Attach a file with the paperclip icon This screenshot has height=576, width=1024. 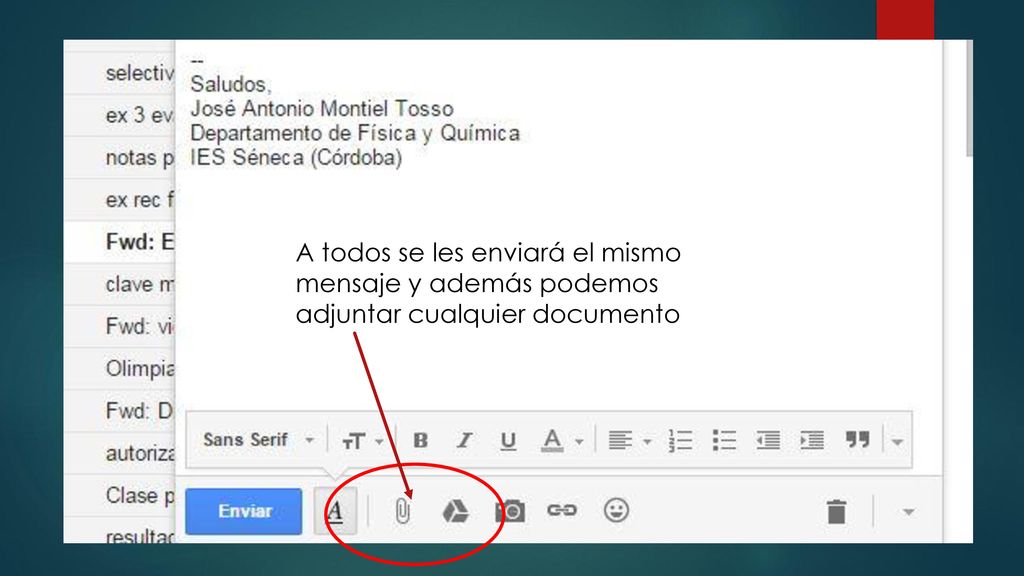pos(402,511)
